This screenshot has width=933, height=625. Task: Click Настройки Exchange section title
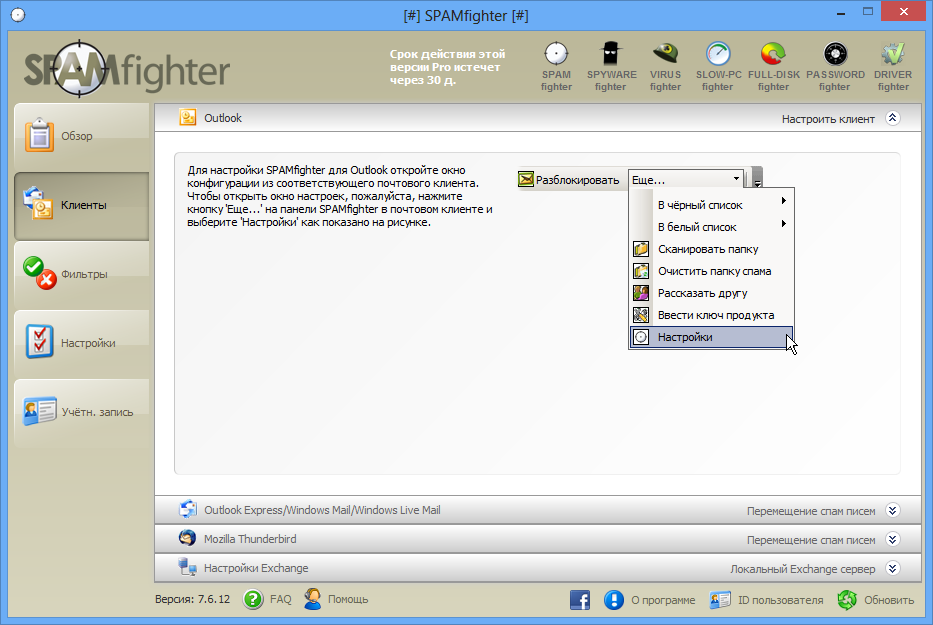256,568
